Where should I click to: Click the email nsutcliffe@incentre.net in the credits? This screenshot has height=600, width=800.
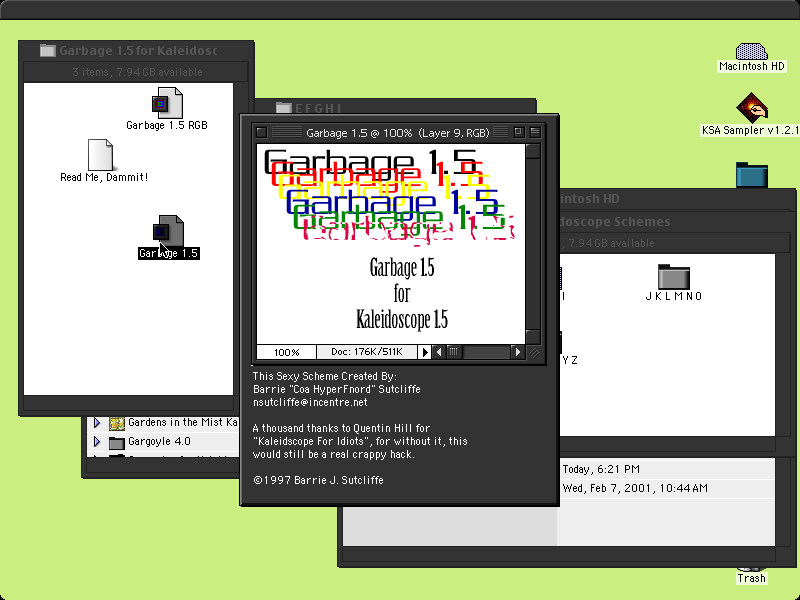pos(310,402)
